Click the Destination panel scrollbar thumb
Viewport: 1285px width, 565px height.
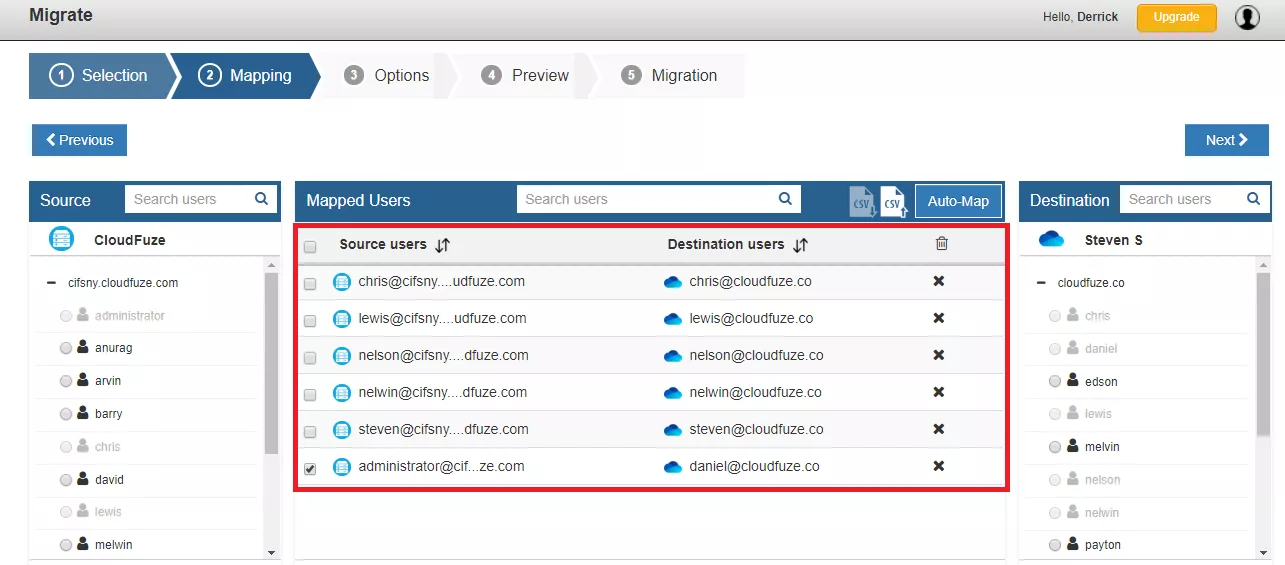coord(1262,354)
